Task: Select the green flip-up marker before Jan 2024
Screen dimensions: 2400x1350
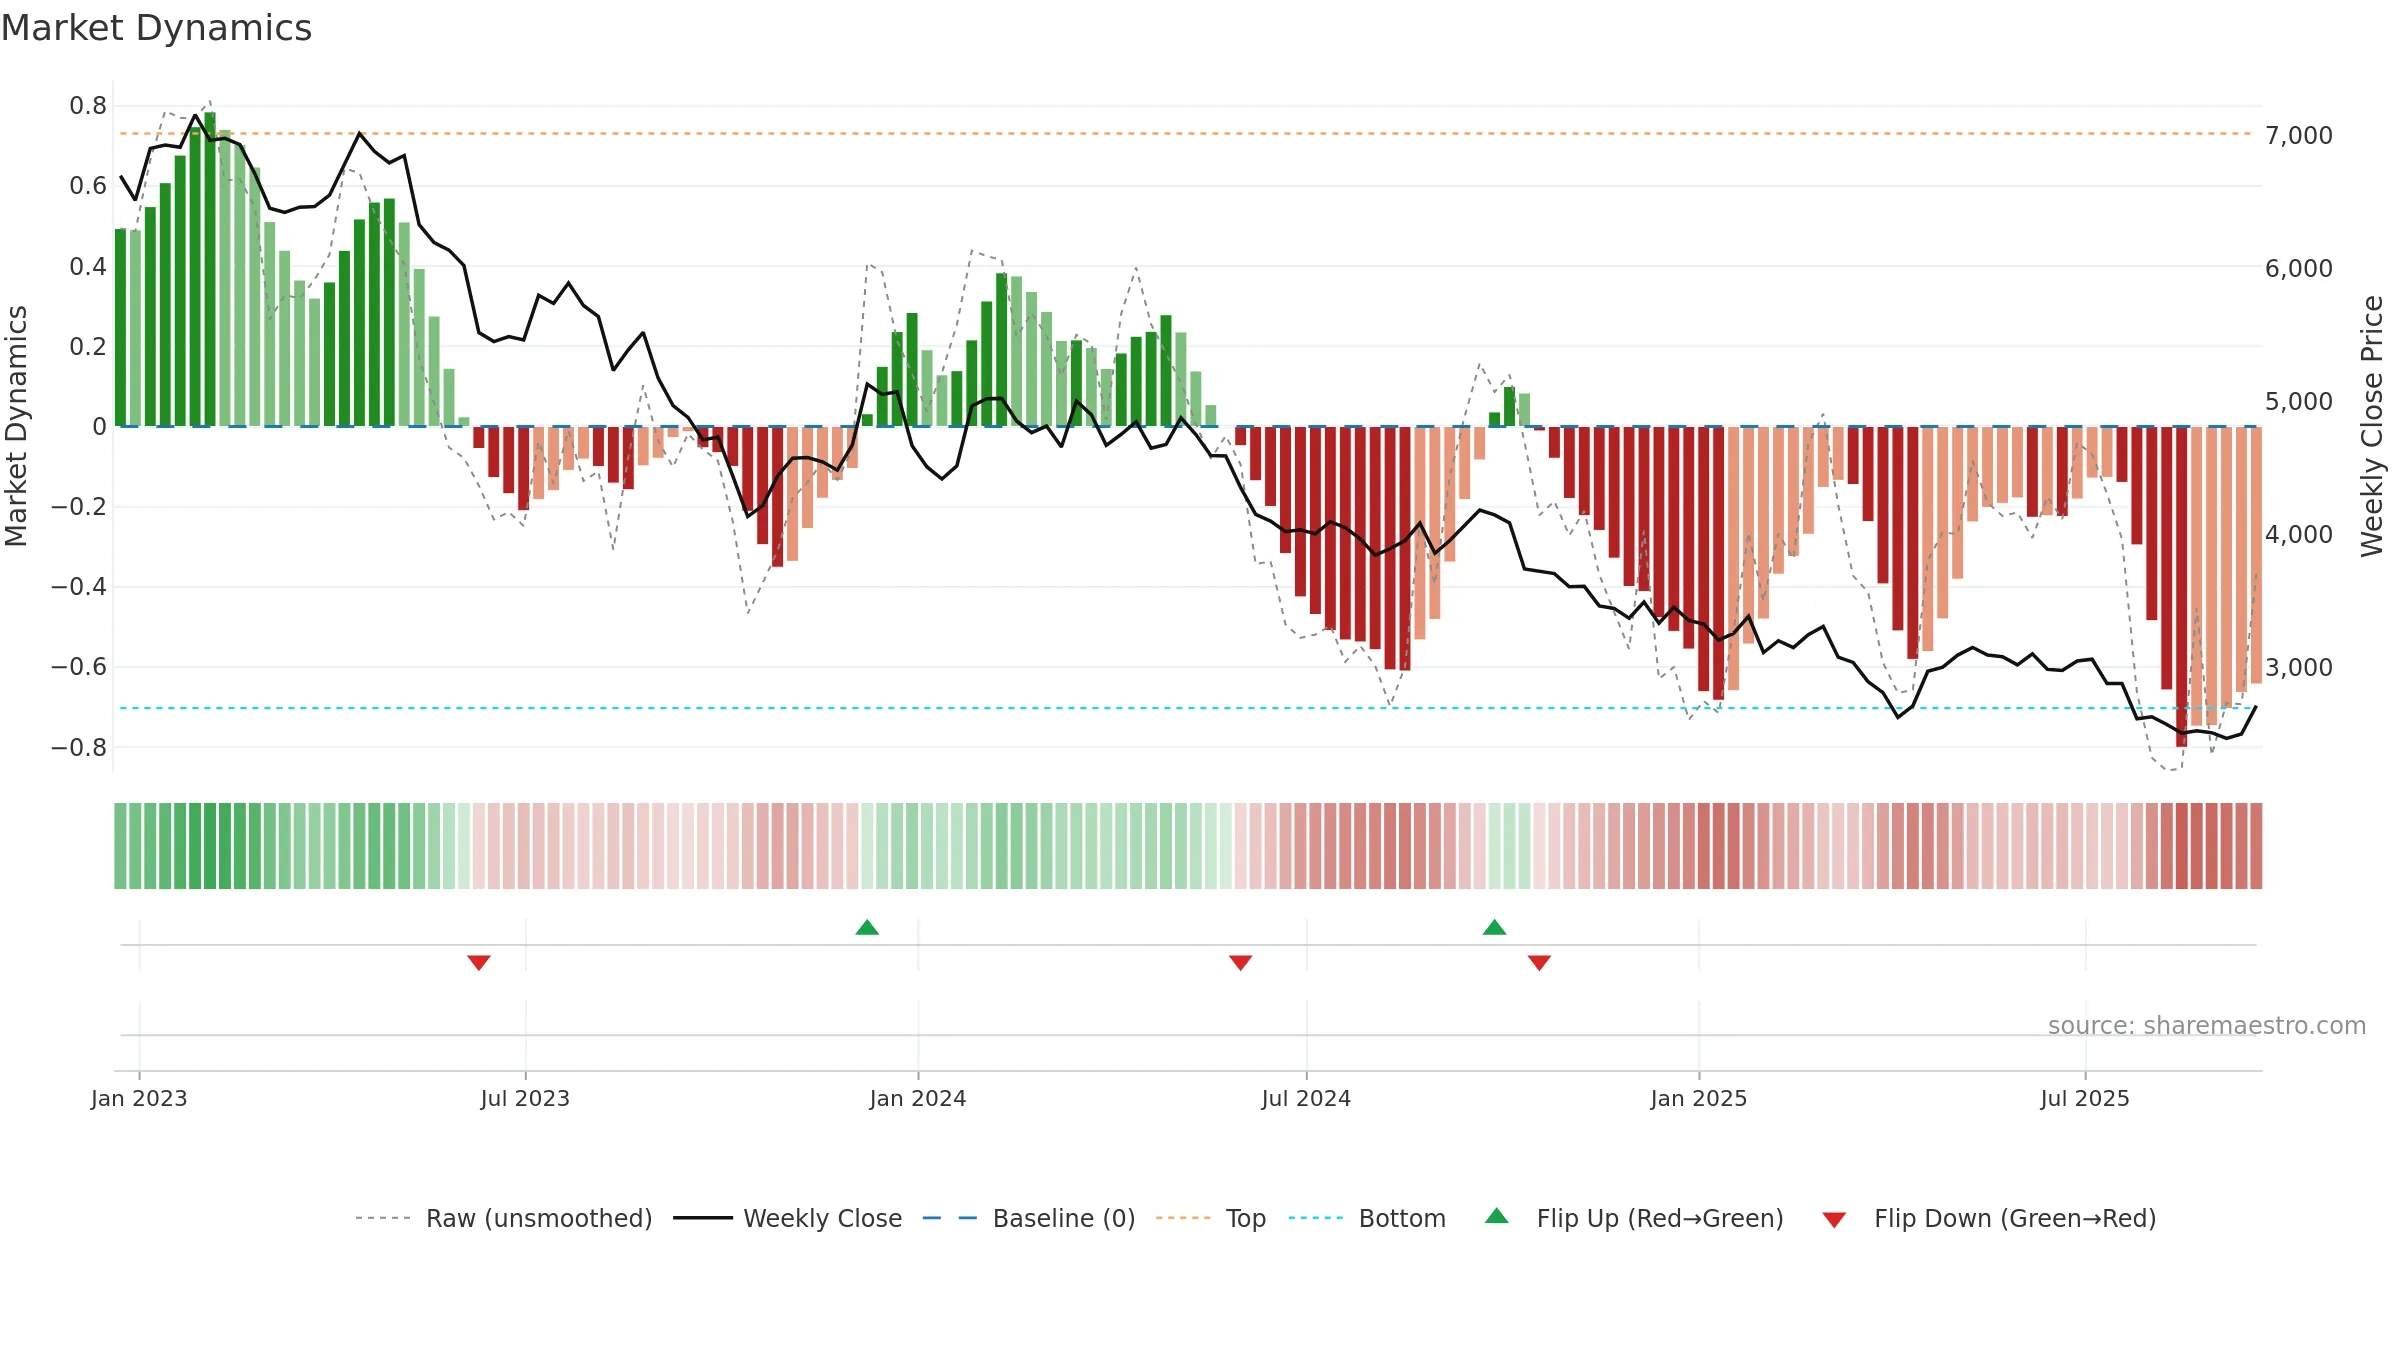Action: [867, 927]
